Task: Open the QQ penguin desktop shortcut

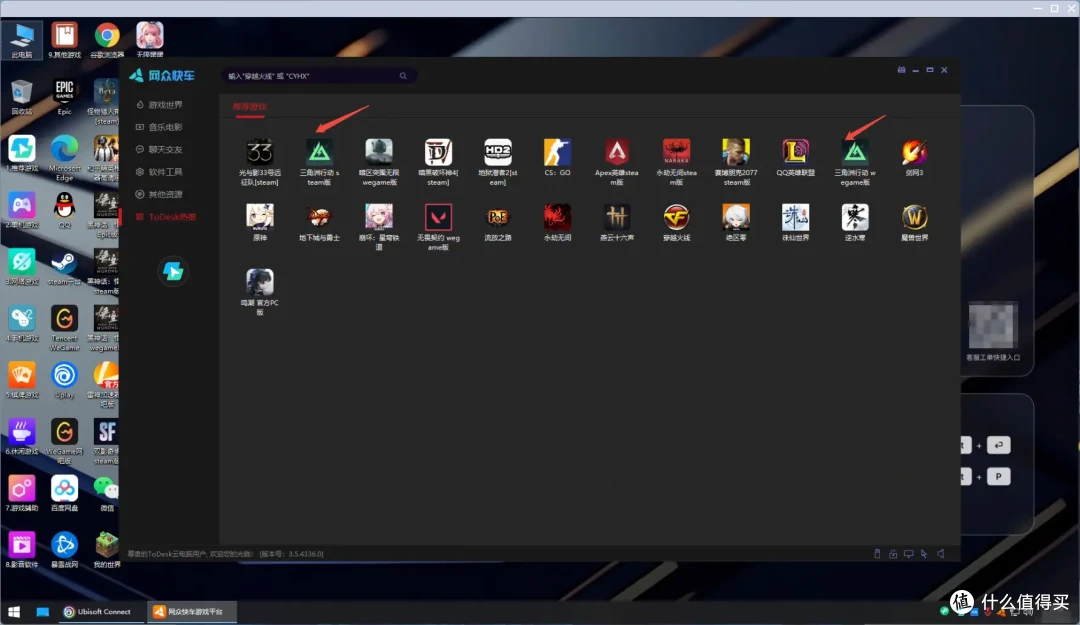Action: pyautogui.click(x=64, y=209)
